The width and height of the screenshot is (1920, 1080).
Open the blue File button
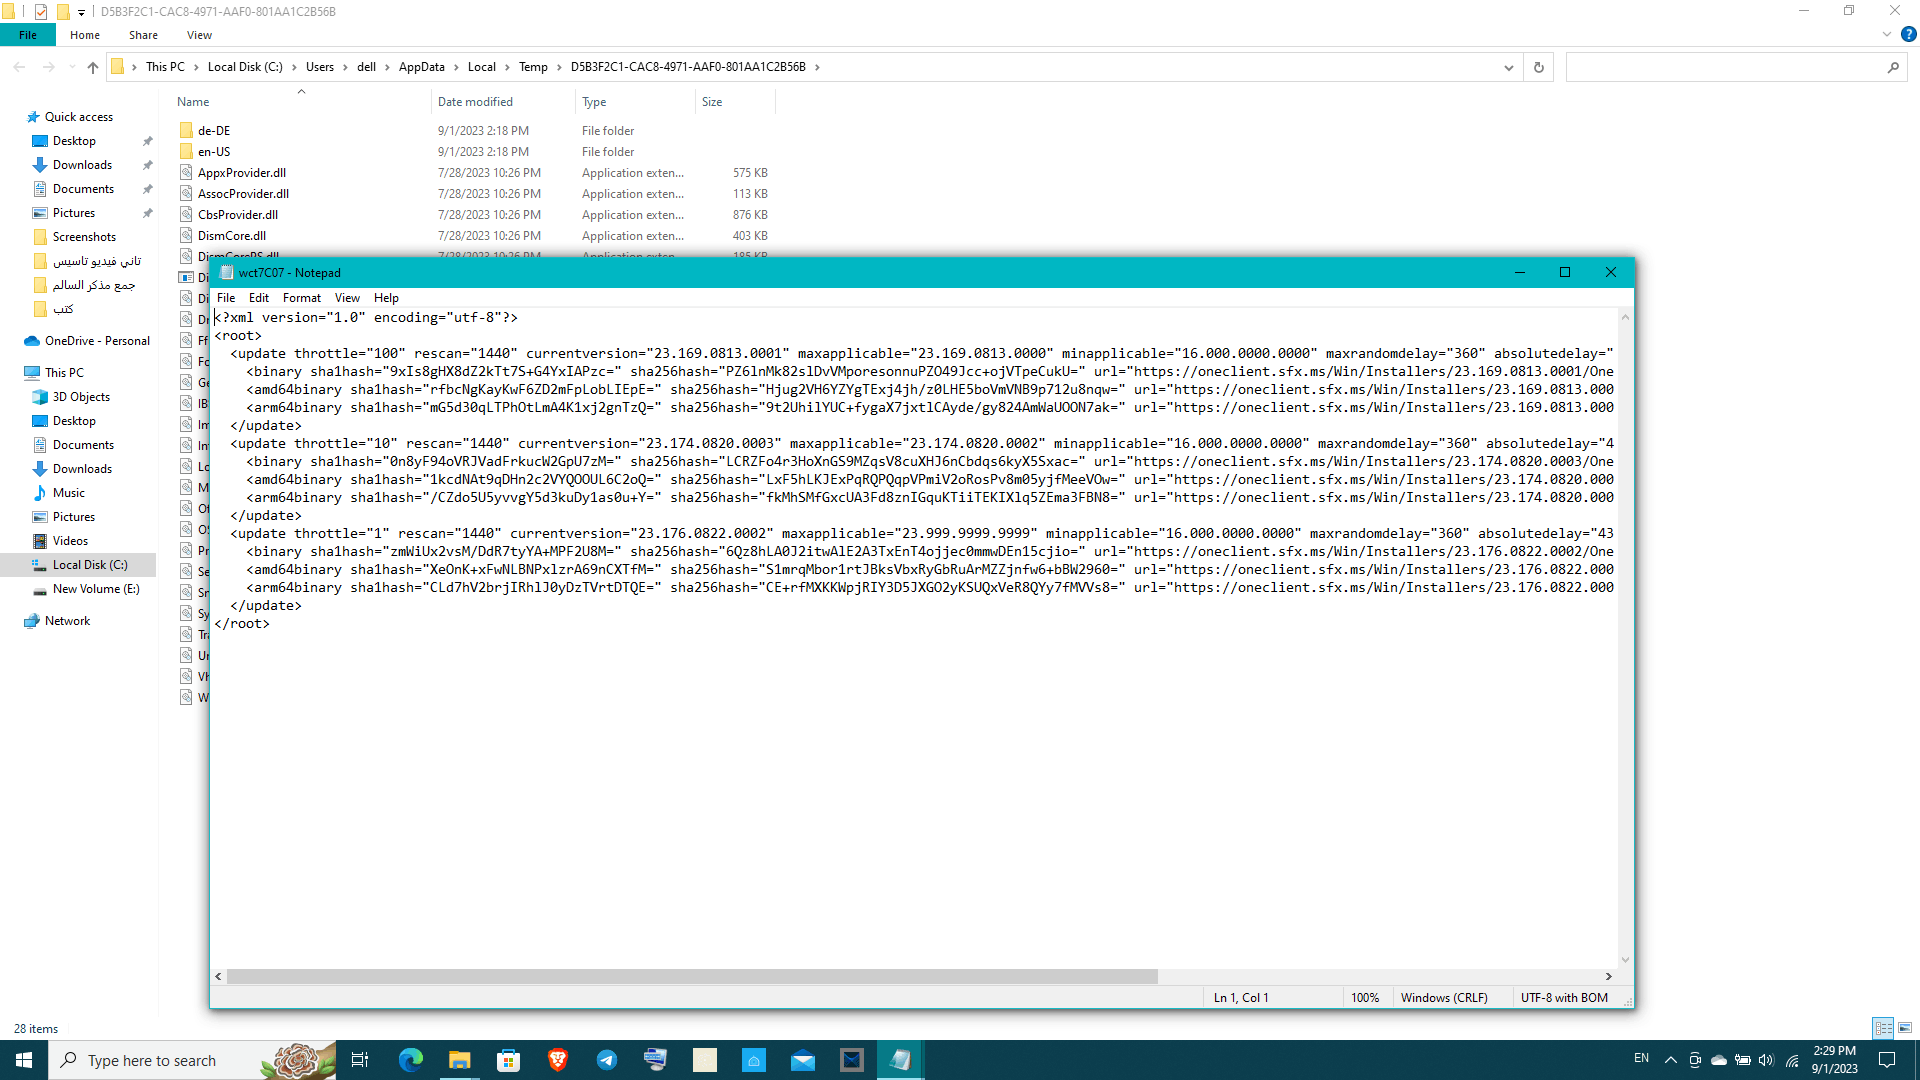28,35
